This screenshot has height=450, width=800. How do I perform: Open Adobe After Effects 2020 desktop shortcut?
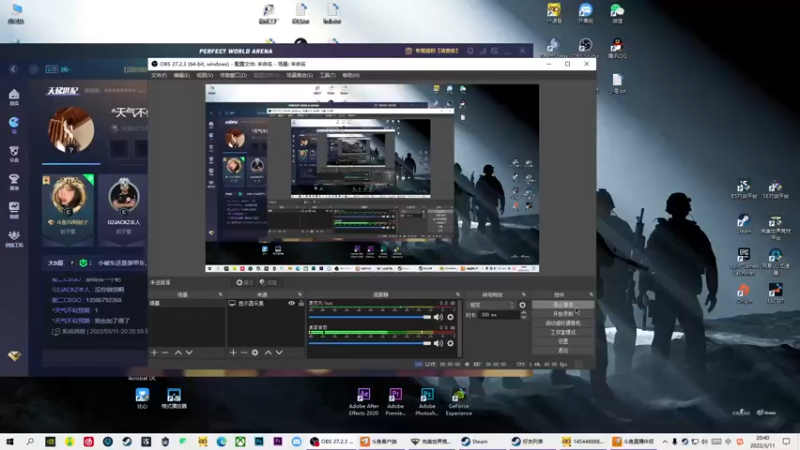click(x=364, y=402)
